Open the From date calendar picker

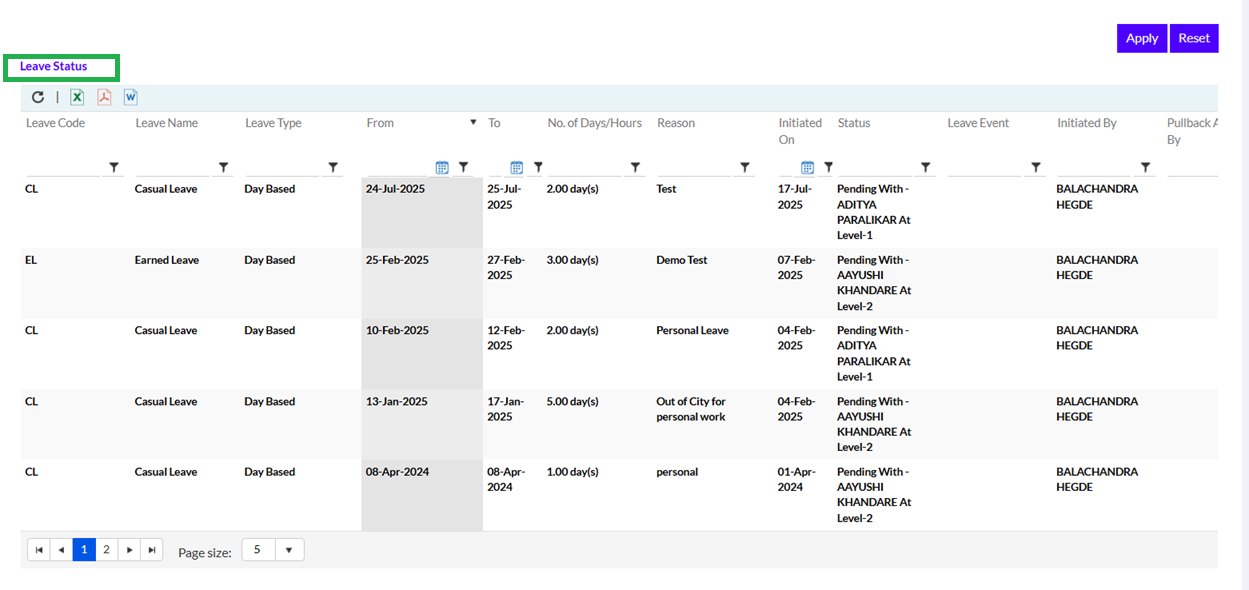pyautogui.click(x=442, y=168)
